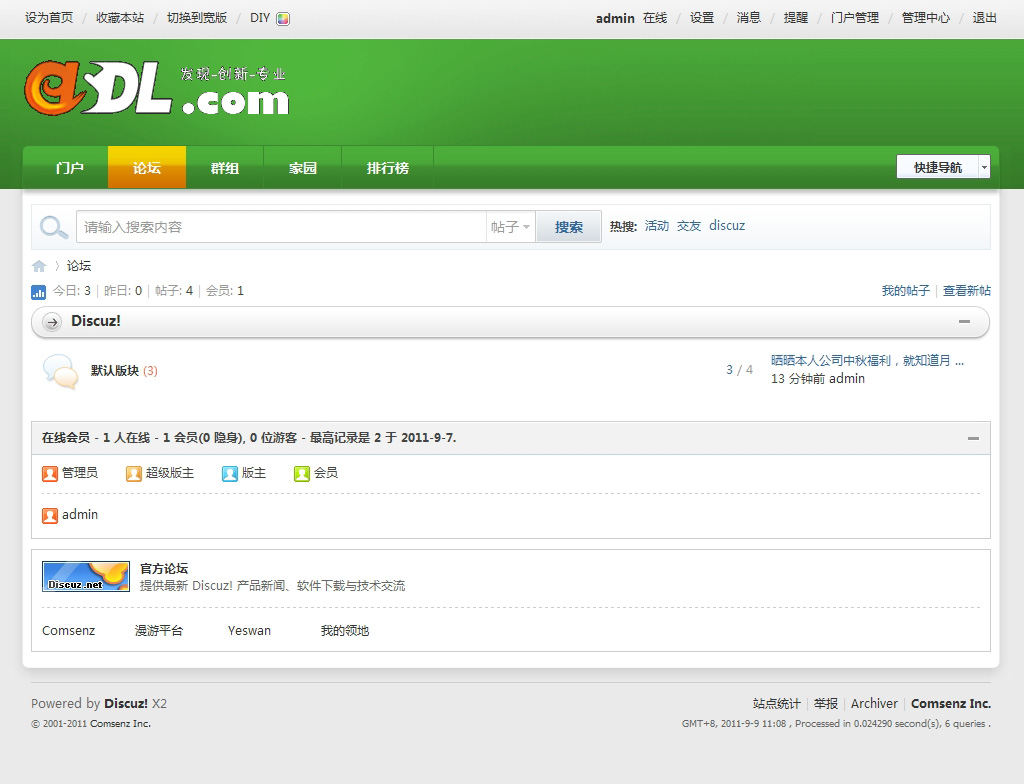Open the 官方论坛 link
The height and width of the screenshot is (784, 1024).
click(164, 568)
